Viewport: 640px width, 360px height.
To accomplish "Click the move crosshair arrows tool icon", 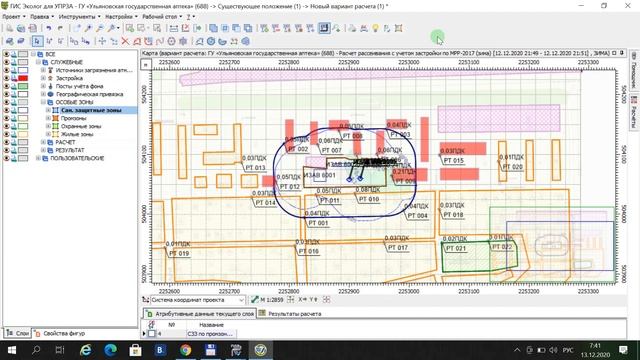I will point(102,41).
